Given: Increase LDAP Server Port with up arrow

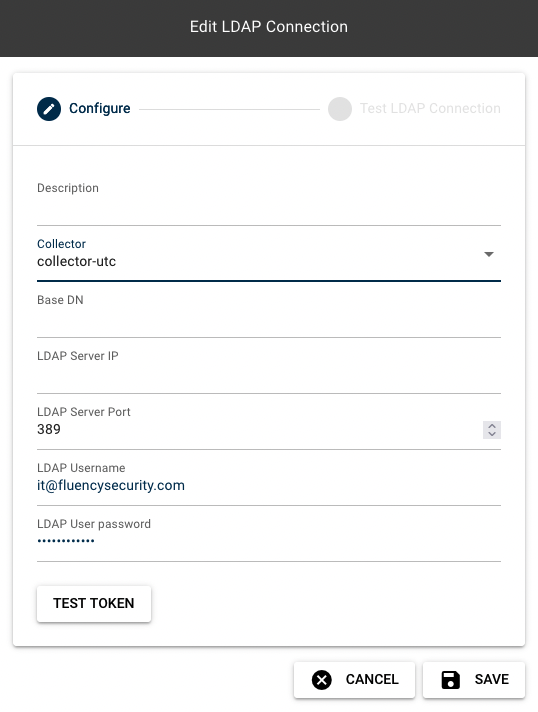Looking at the screenshot, I should click(492, 426).
